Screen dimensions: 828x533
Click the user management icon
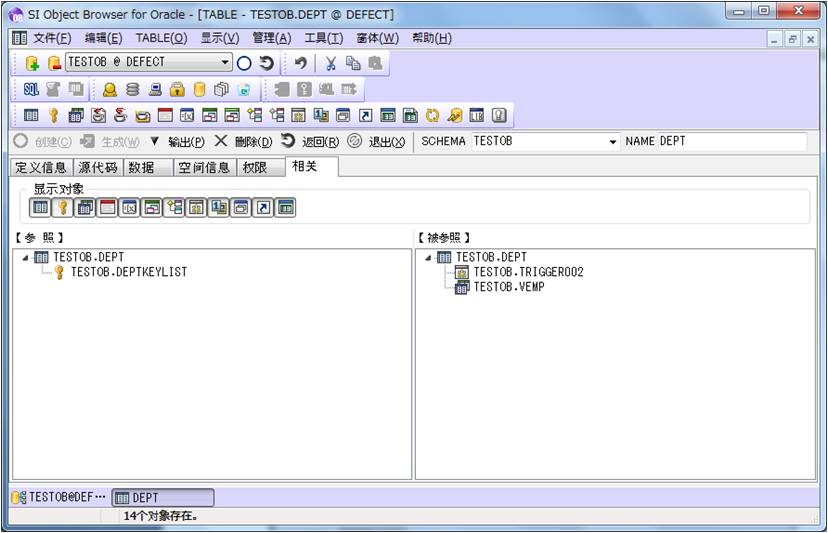coord(109,89)
